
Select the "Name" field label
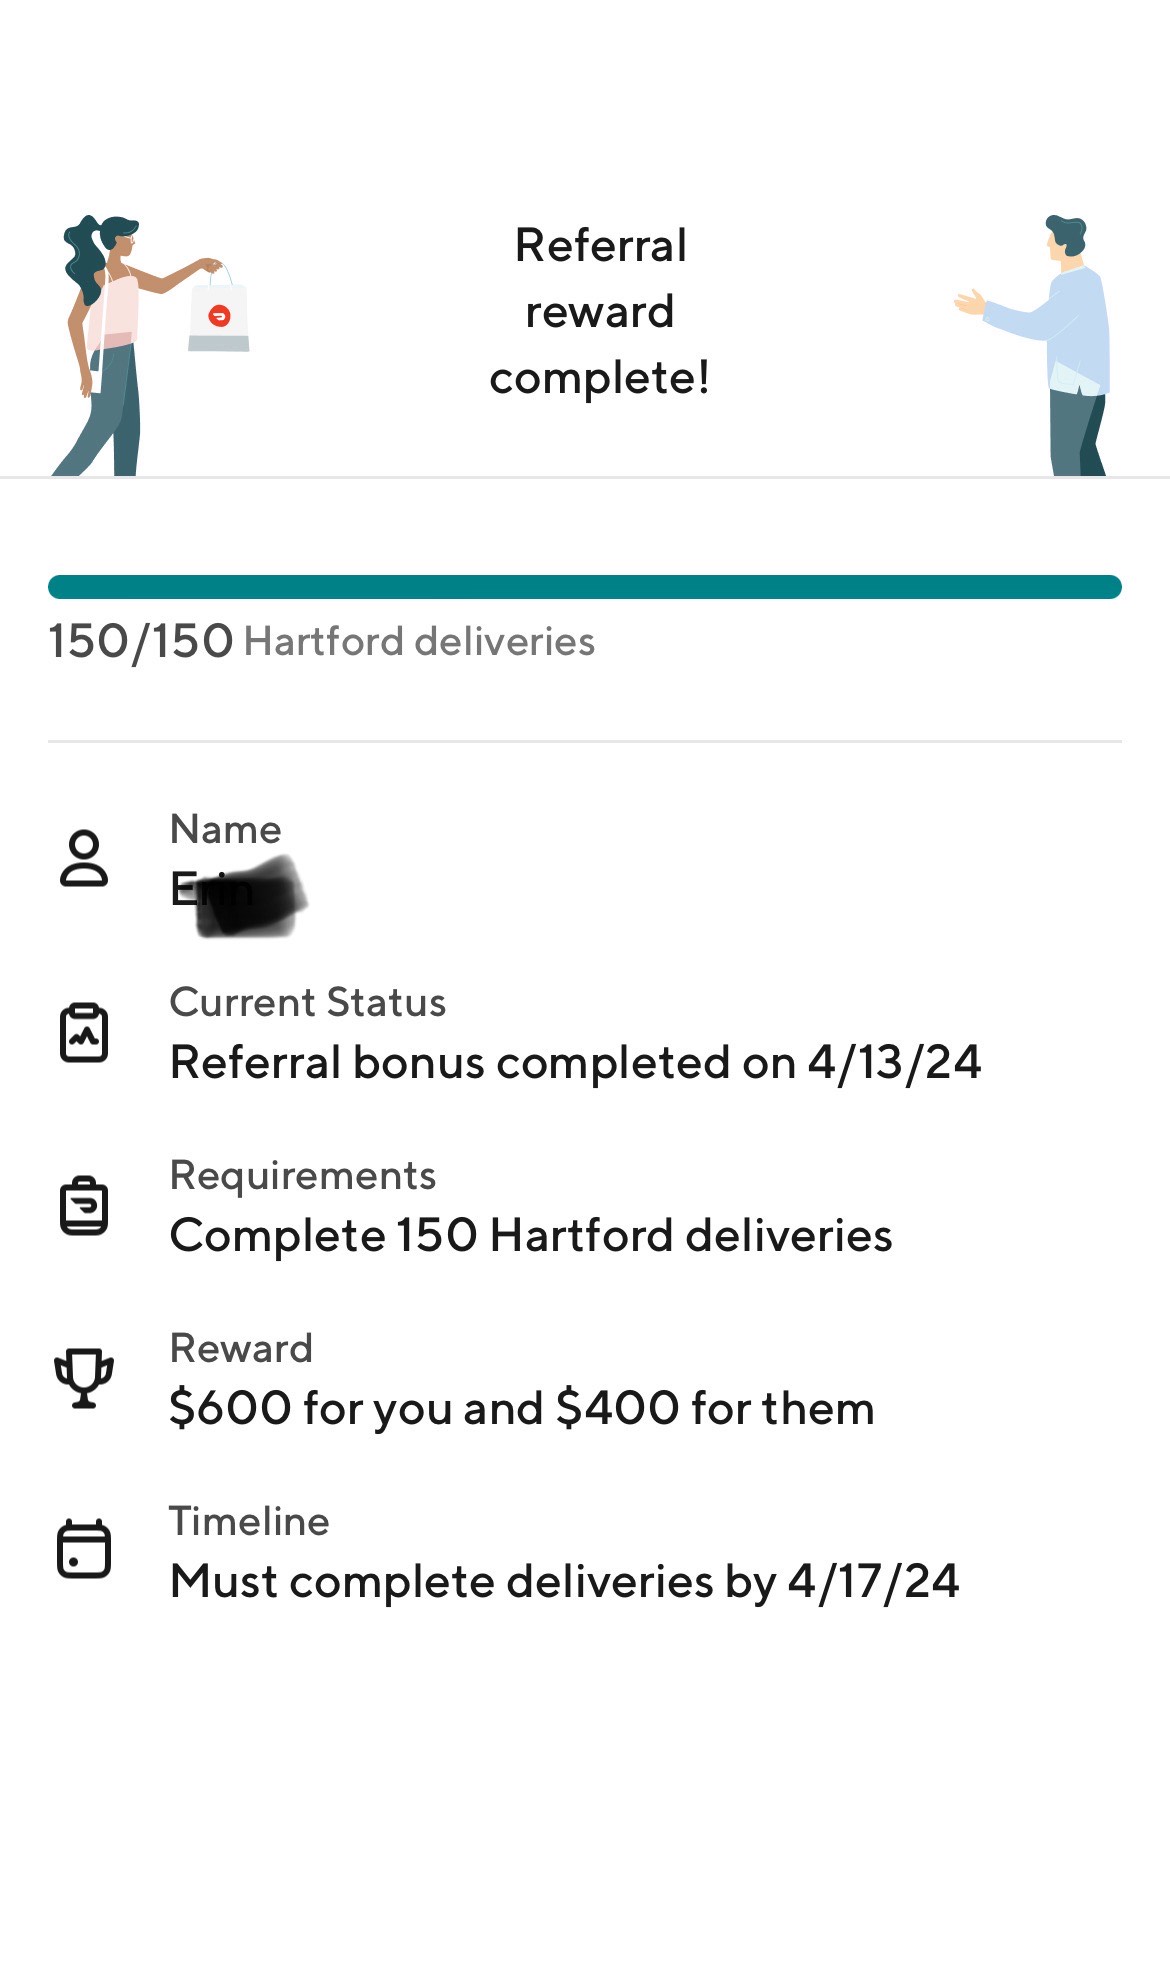[226, 829]
